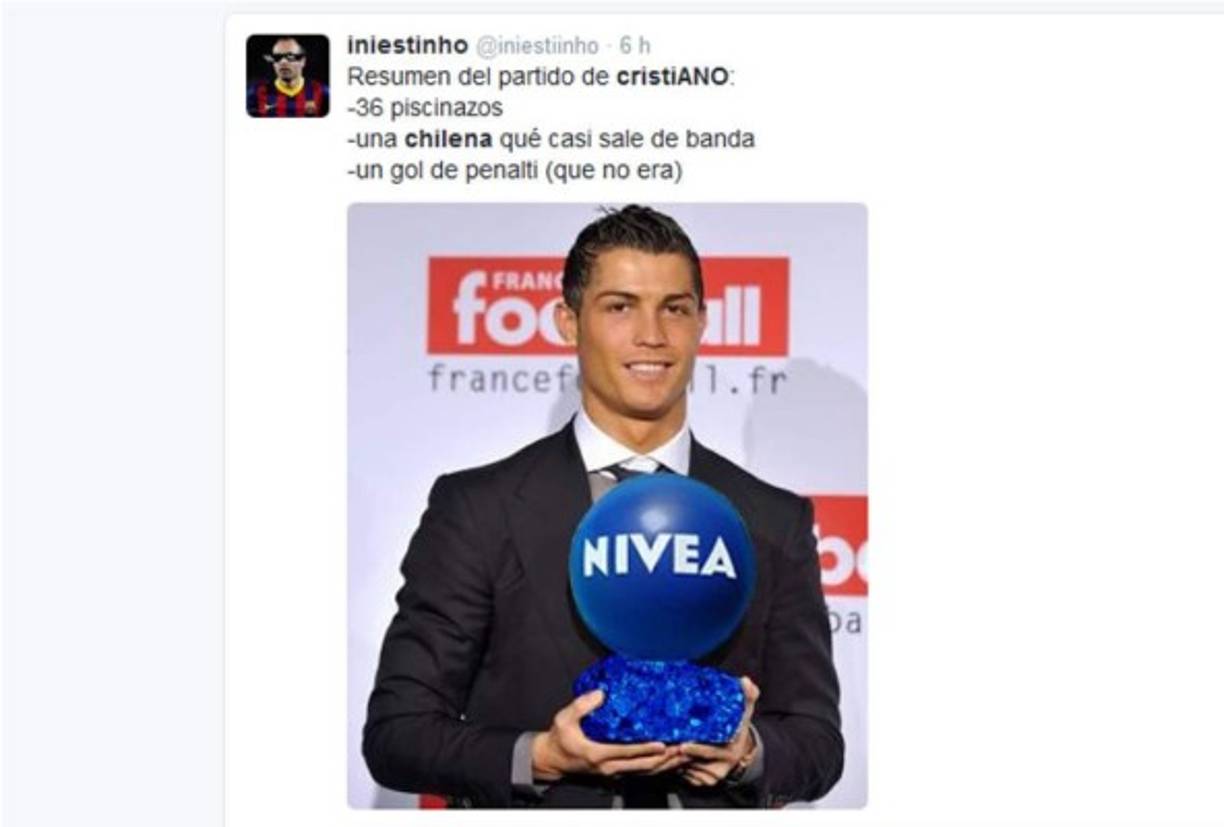
Task: Click the man's hair in the photo
Action: (x=628, y=250)
